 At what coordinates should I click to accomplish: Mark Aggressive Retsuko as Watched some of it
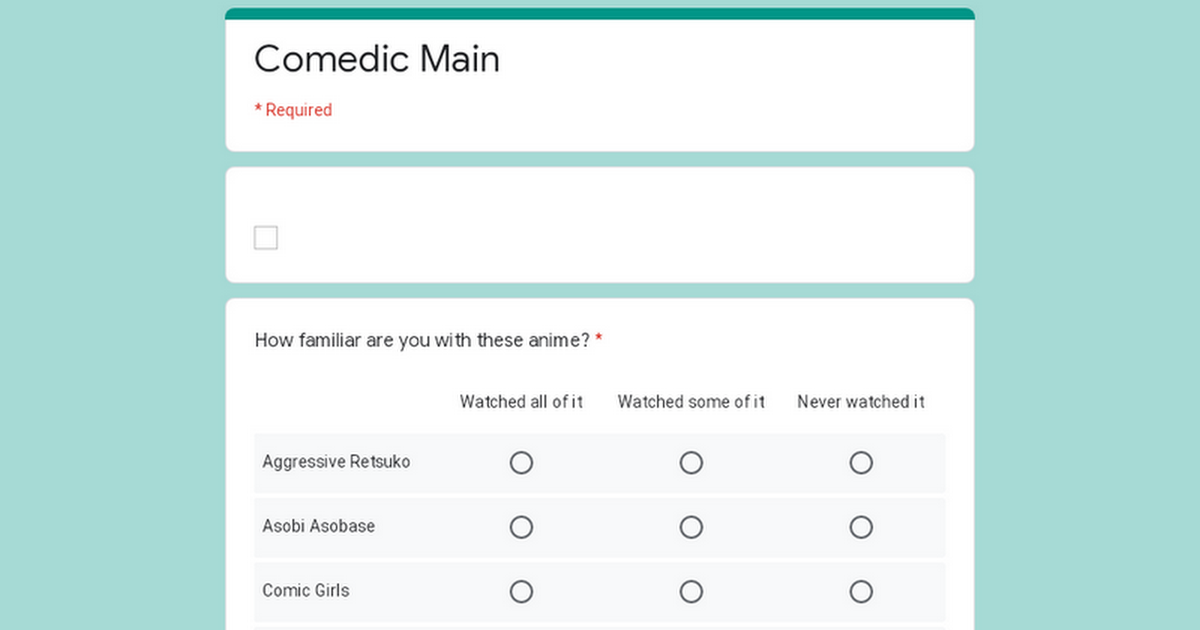[x=691, y=463]
